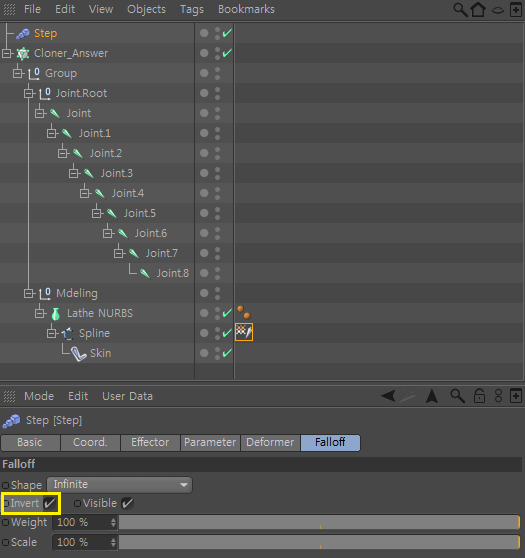Click the Skin deformer icon
The image size is (525, 558).
[x=79, y=354]
